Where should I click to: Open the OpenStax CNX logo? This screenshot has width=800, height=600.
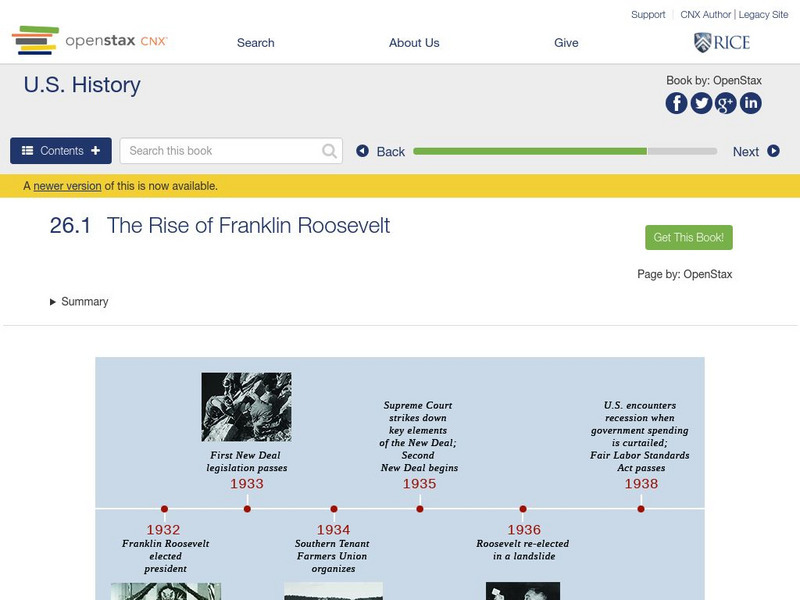90,41
